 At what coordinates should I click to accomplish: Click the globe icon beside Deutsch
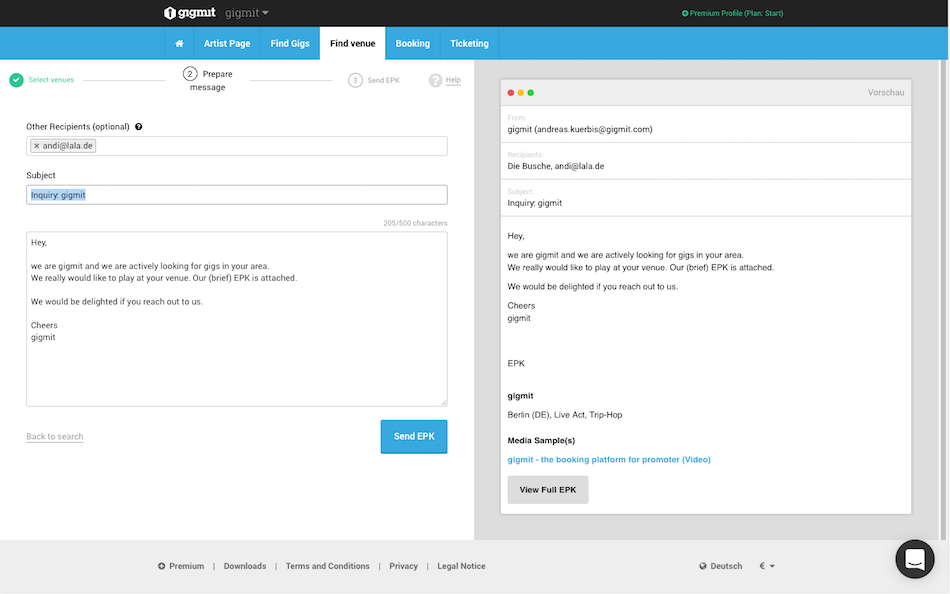click(x=703, y=566)
